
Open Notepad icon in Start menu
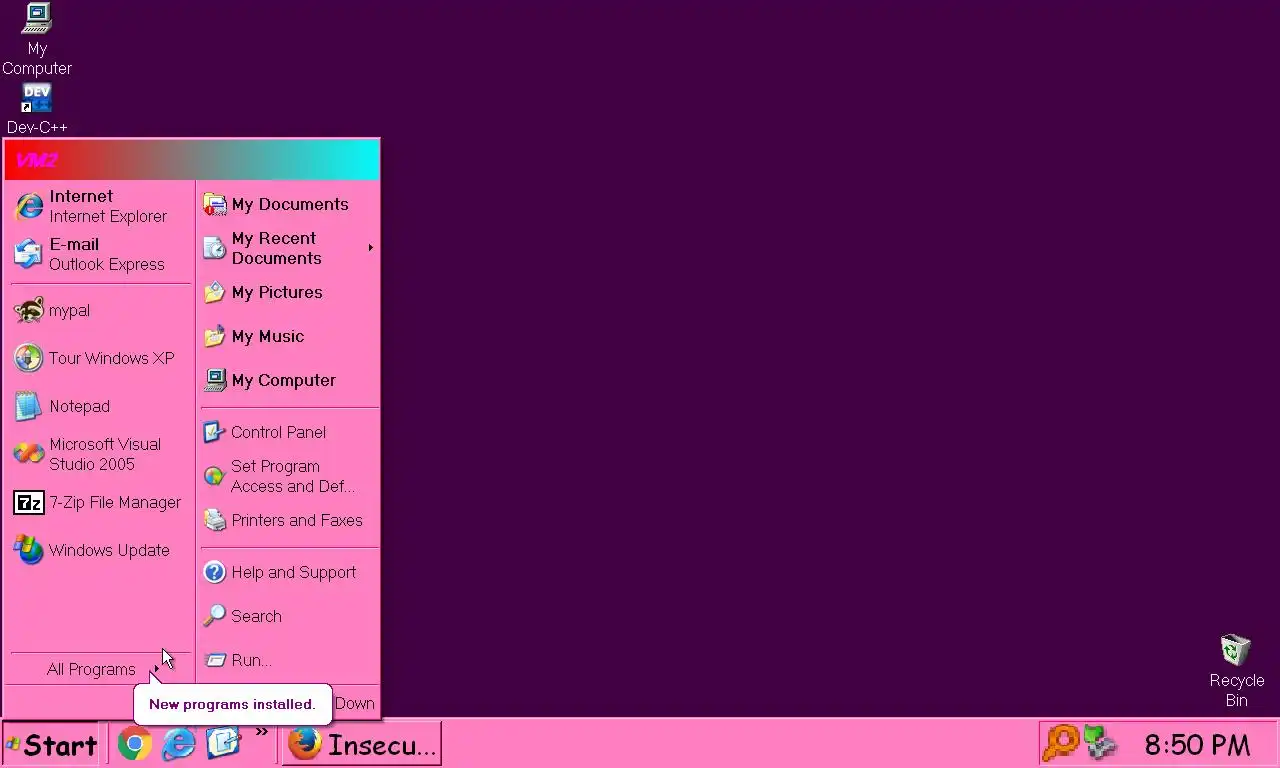pyautogui.click(x=29, y=406)
